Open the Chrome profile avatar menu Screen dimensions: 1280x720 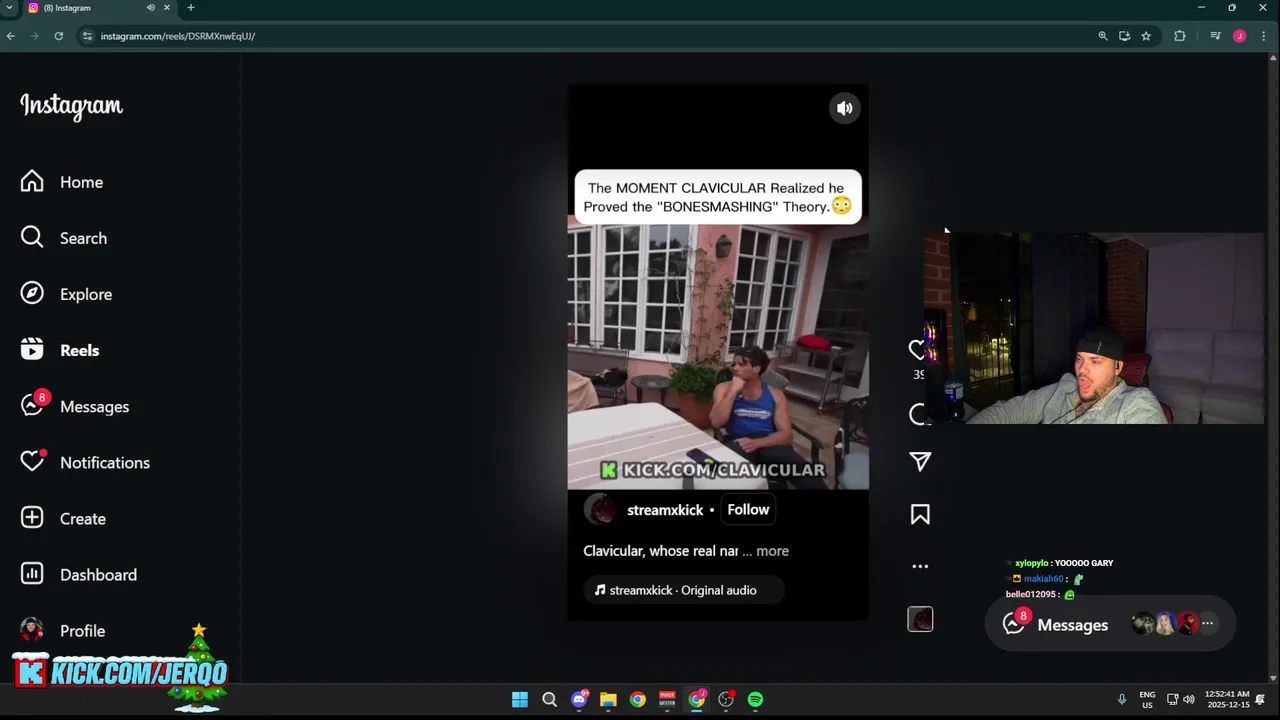[x=1240, y=36]
